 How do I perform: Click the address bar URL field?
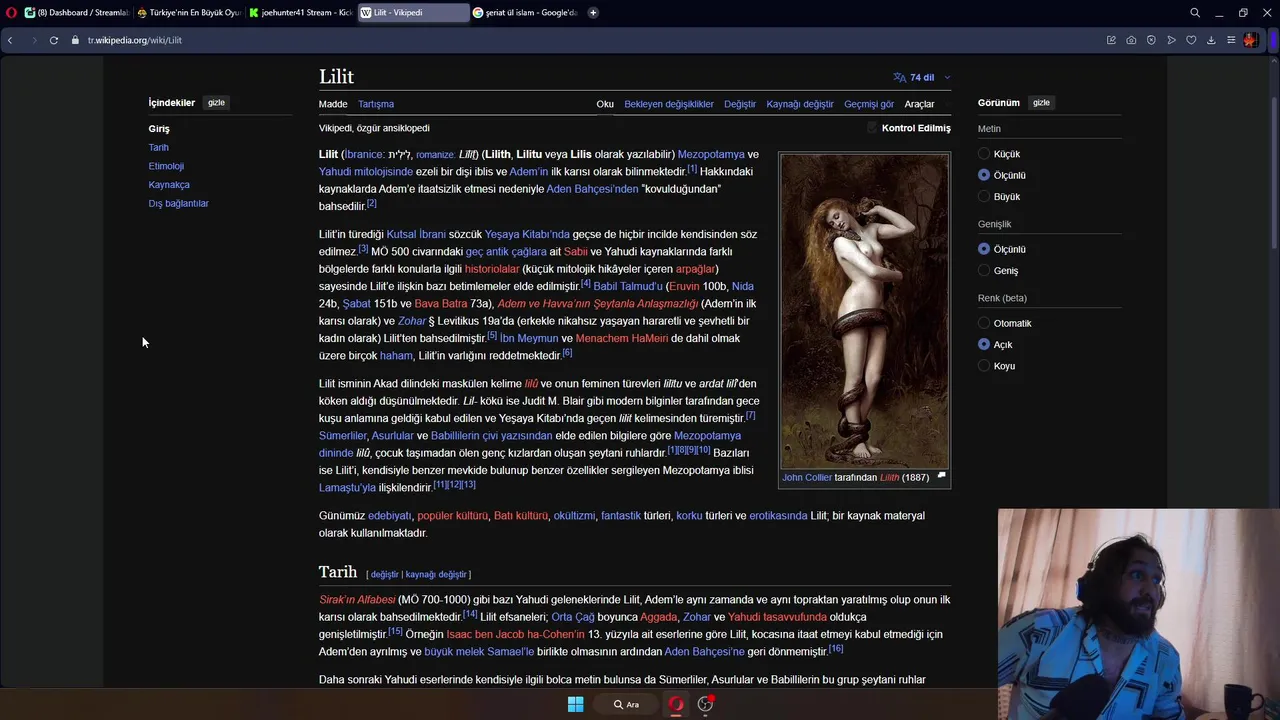(590, 40)
